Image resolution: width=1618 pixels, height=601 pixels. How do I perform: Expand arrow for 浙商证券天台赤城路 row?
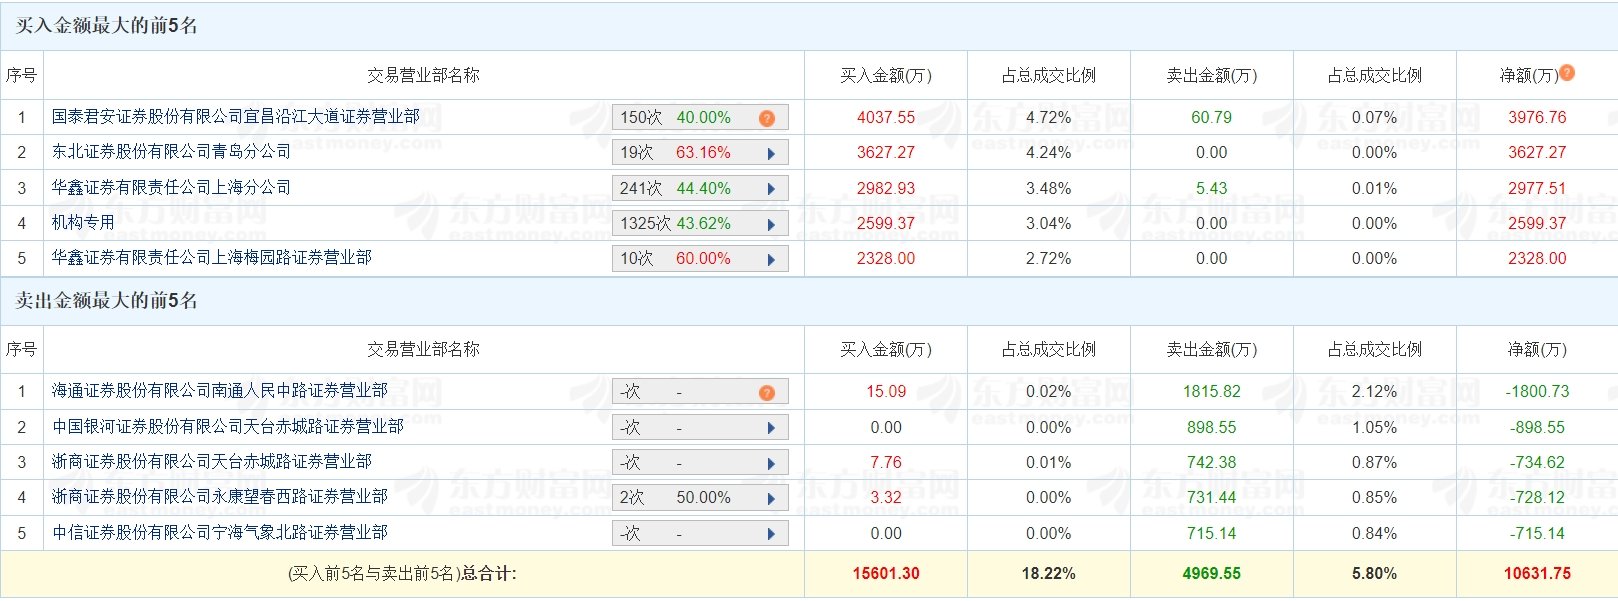[771, 464]
